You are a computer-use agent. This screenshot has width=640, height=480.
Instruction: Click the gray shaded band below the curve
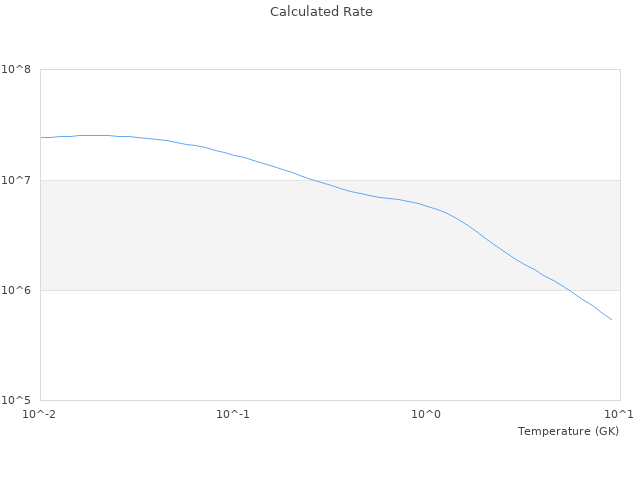(x=200, y=250)
